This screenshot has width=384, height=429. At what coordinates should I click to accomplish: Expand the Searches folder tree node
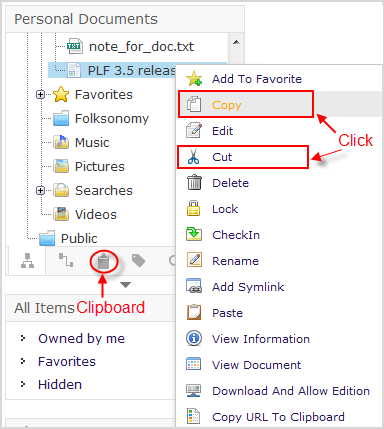(40, 190)
